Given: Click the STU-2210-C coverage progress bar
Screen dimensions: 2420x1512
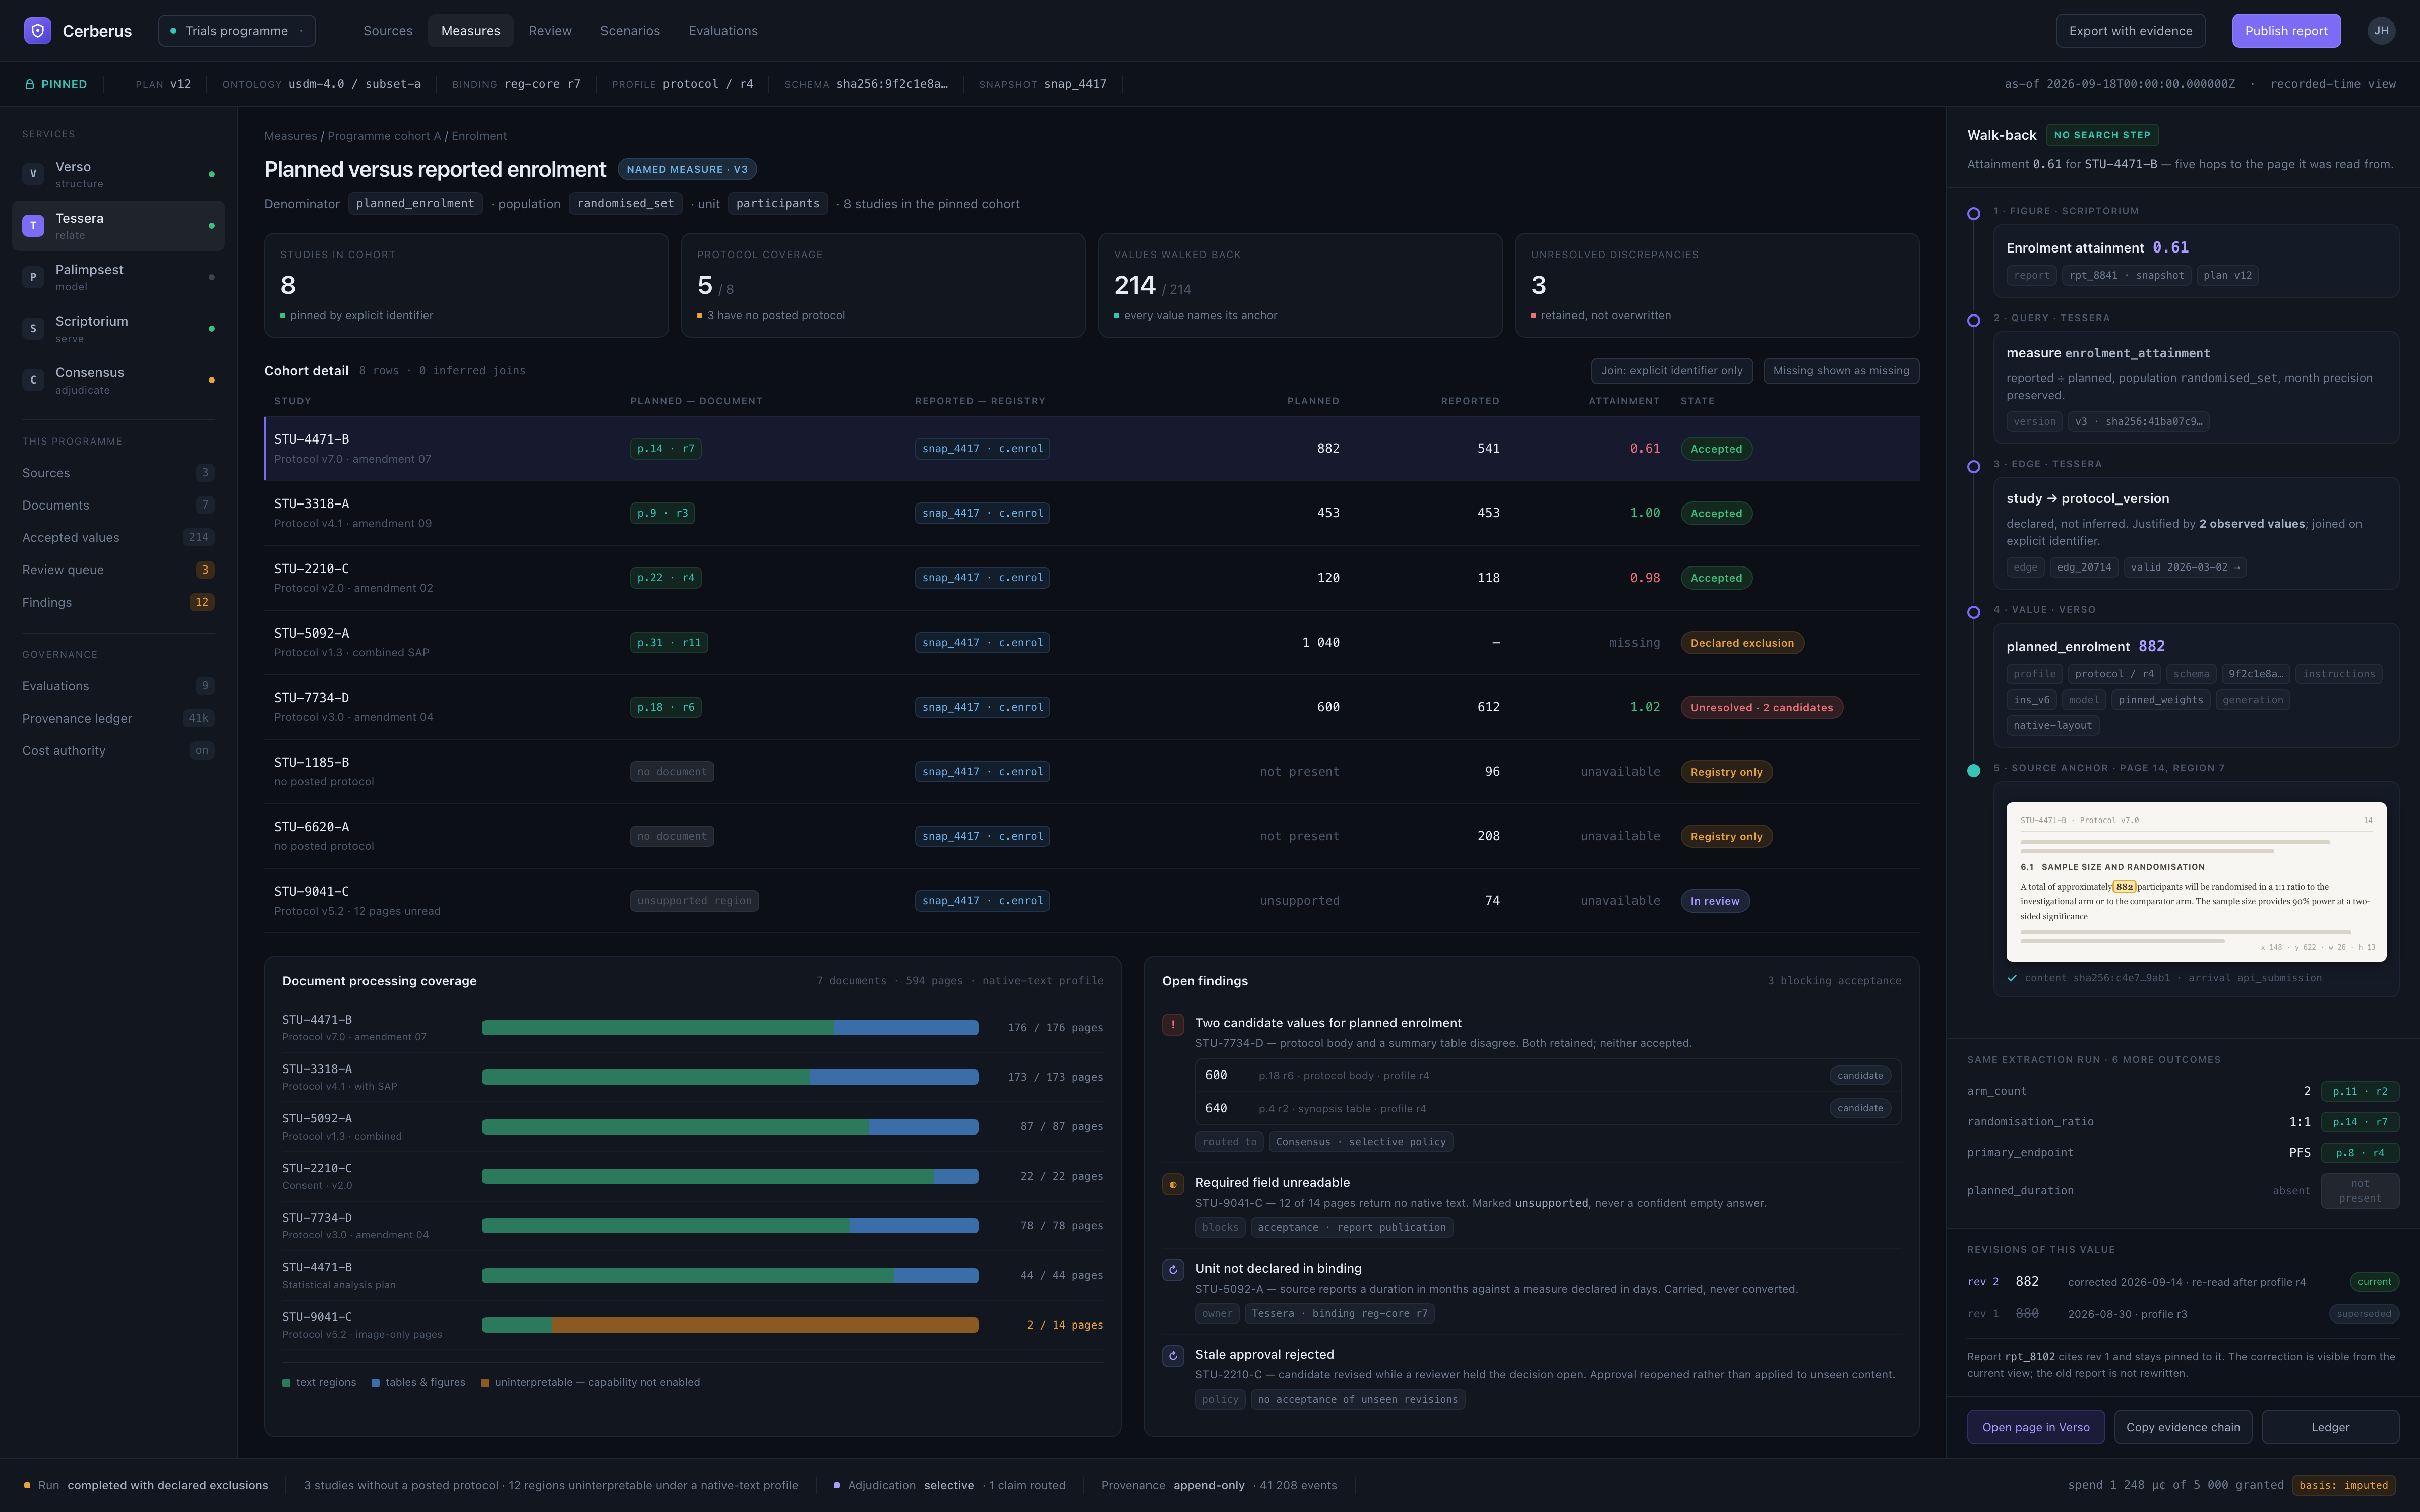Looking at the screenshot, I should point(730,1176).
